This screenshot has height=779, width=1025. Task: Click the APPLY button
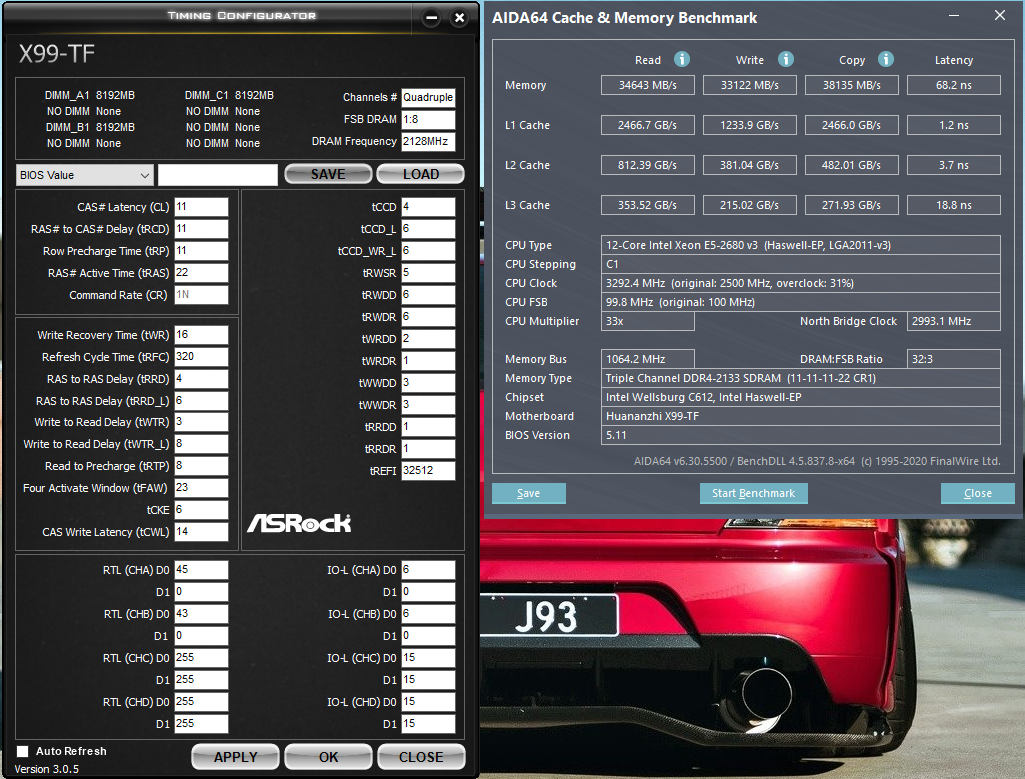coord(236,757)
